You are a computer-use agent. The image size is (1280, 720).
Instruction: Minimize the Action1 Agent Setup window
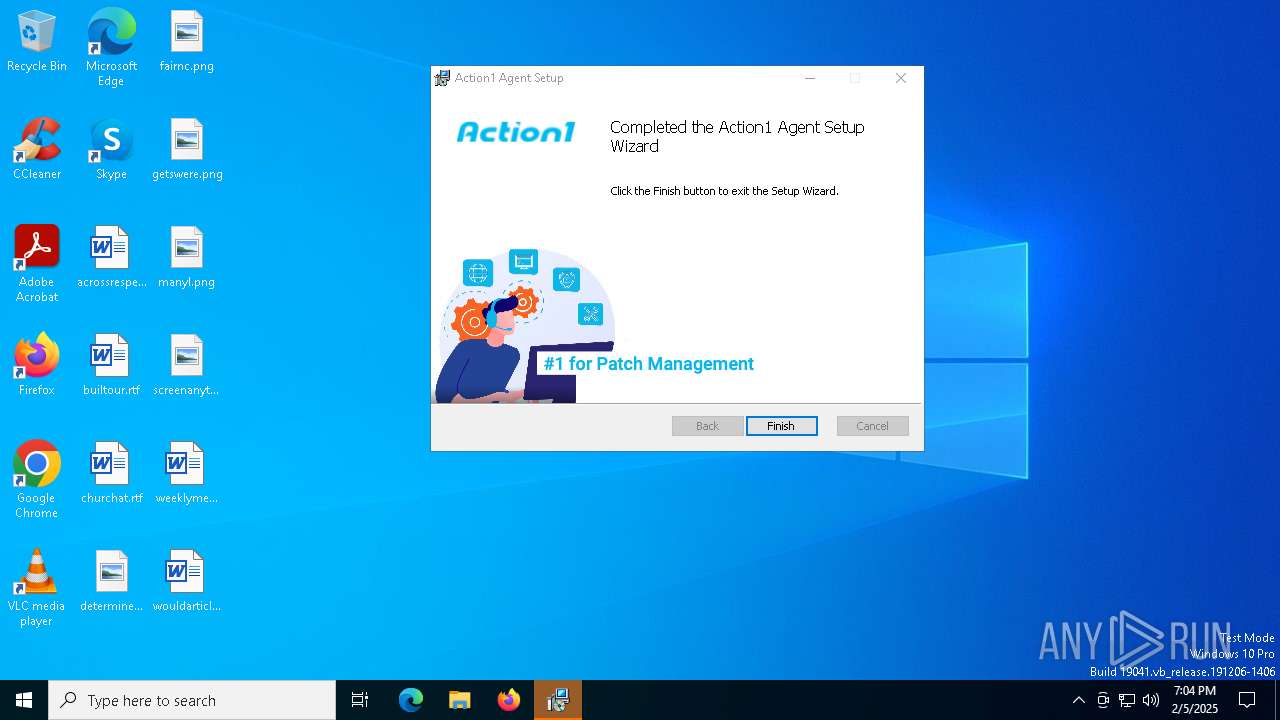point(810,78)
